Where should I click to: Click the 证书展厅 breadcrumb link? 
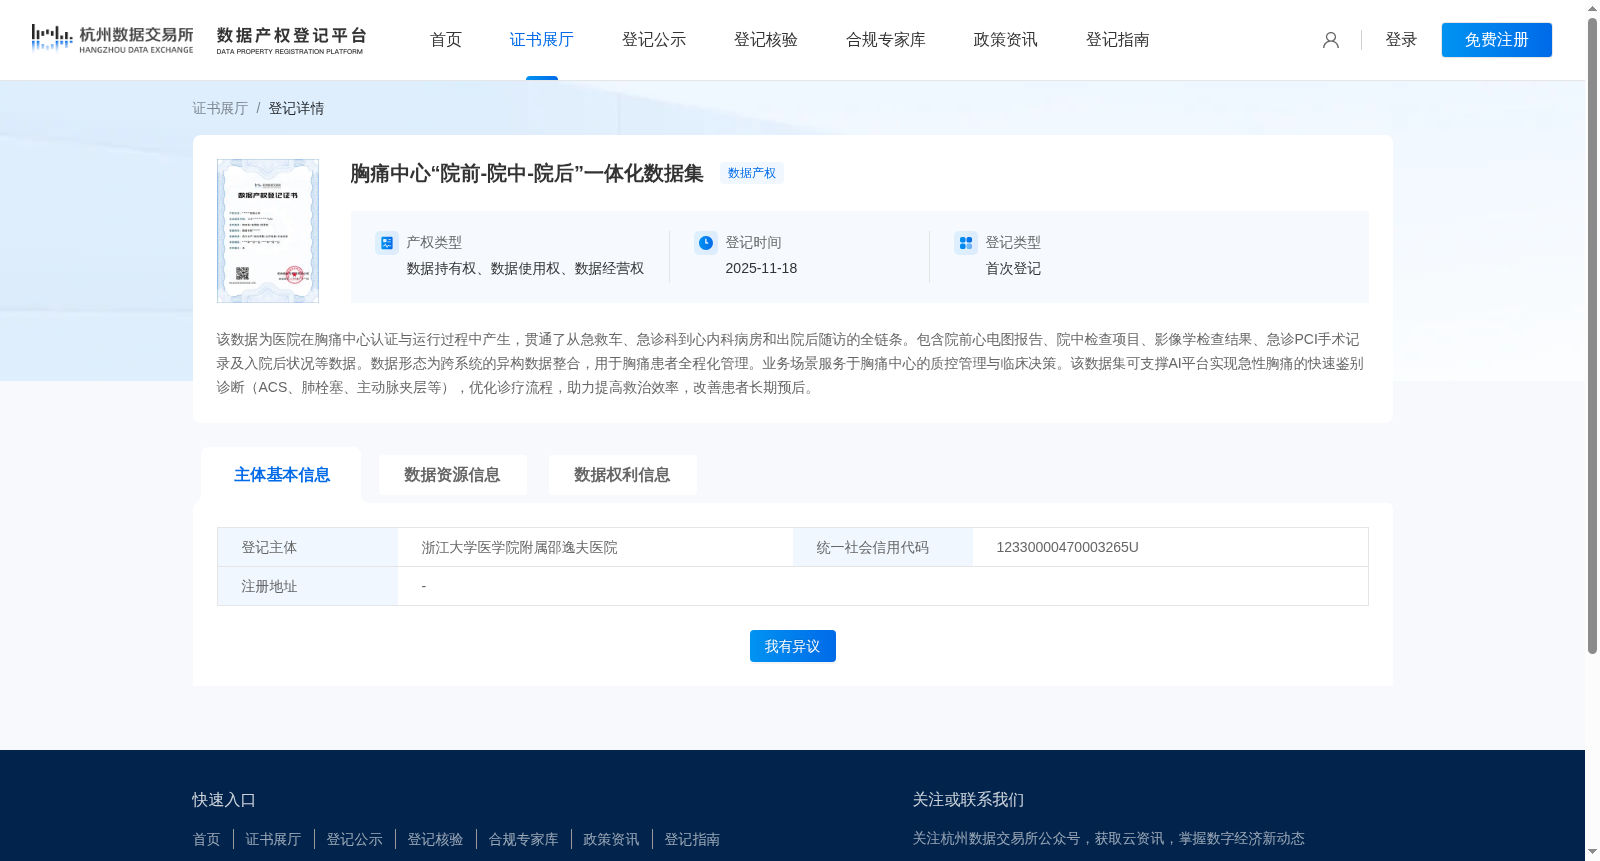click(x=220, y=108)
